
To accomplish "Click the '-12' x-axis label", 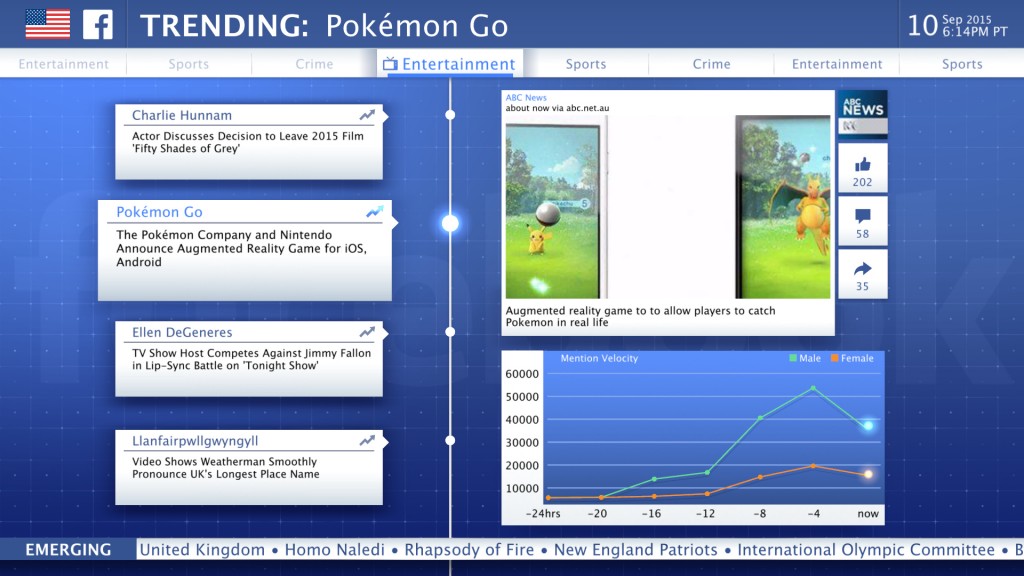I will (x=705, y=514).
